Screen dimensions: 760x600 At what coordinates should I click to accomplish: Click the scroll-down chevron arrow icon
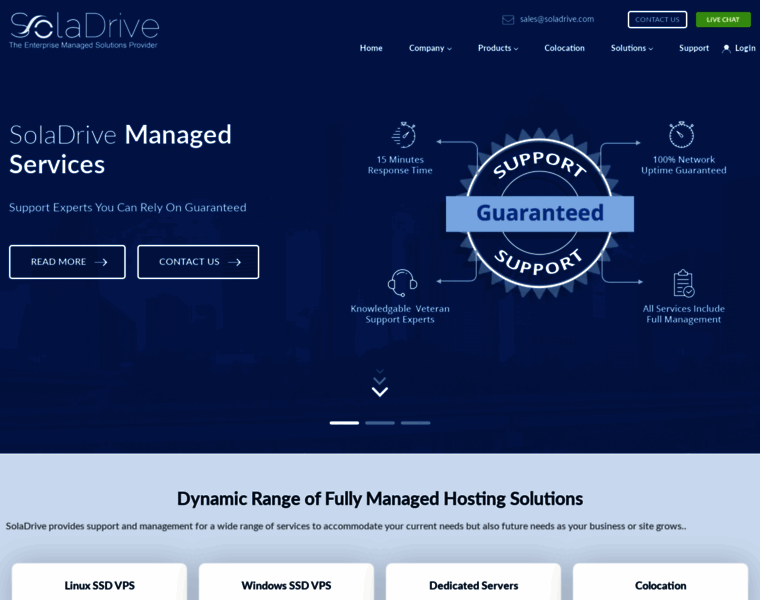(380, 390)
